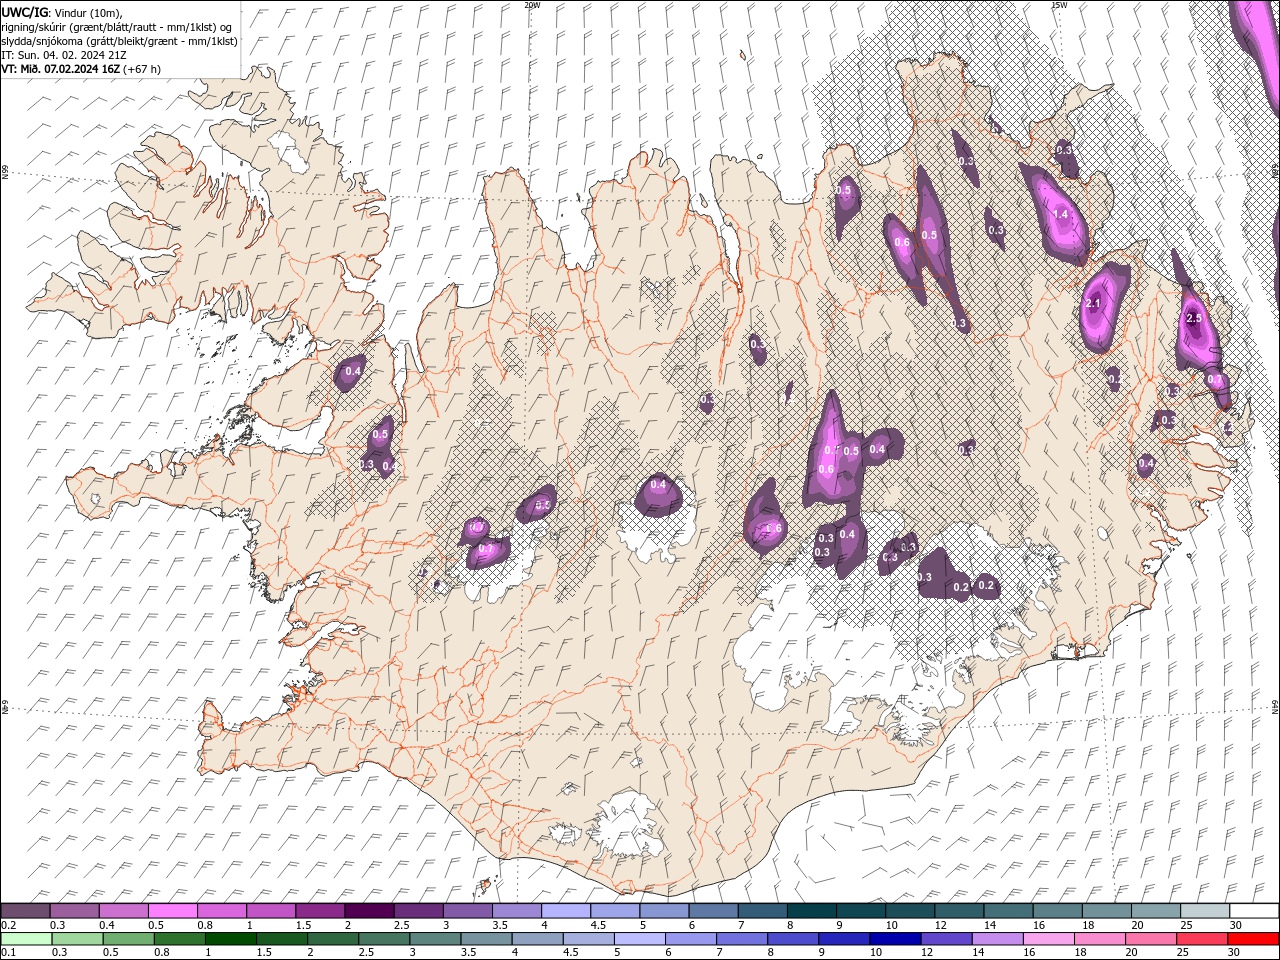Viewport: 1280px width, 960px height.
Task: Select the "0.2" label in the upper legend row
Action: coord(8,925)
